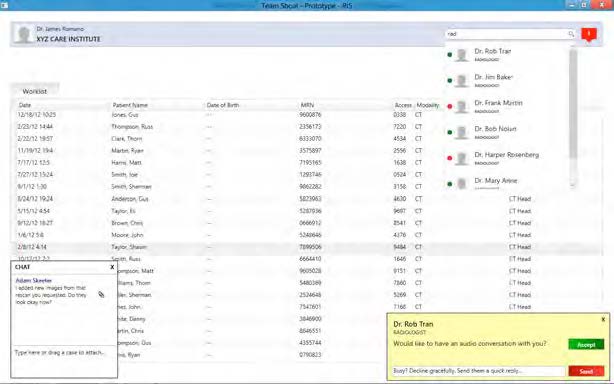Click the attachment paperclip in chat
The width and height of the screenshot is (614, 384).
pos(101,294)
